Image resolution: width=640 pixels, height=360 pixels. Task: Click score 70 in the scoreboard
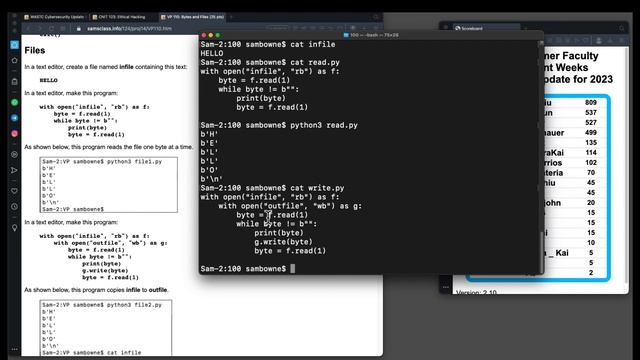pos(591,173)
